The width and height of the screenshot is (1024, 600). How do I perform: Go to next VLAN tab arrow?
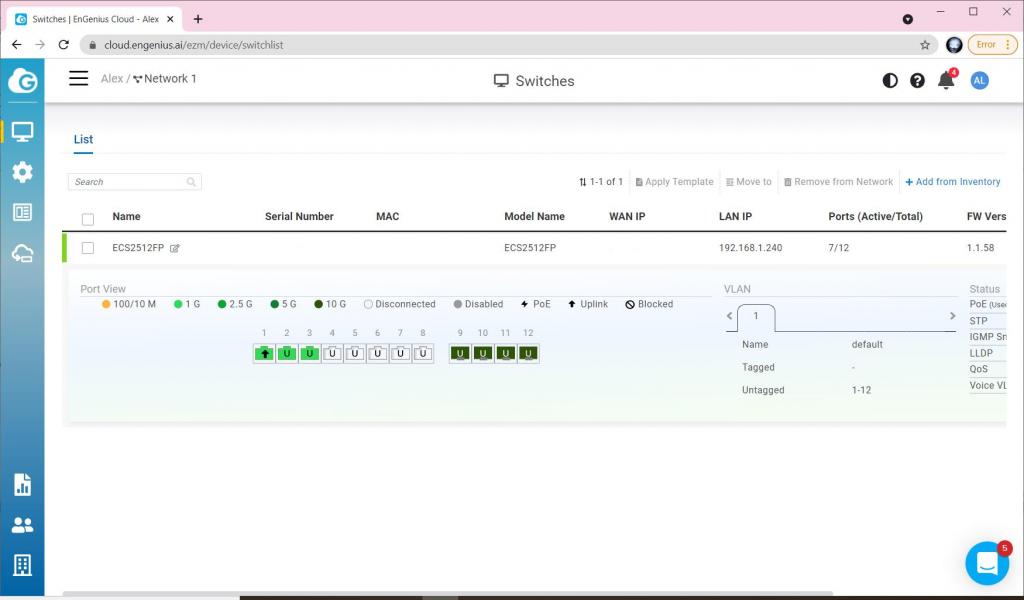[x=952, y=316]
